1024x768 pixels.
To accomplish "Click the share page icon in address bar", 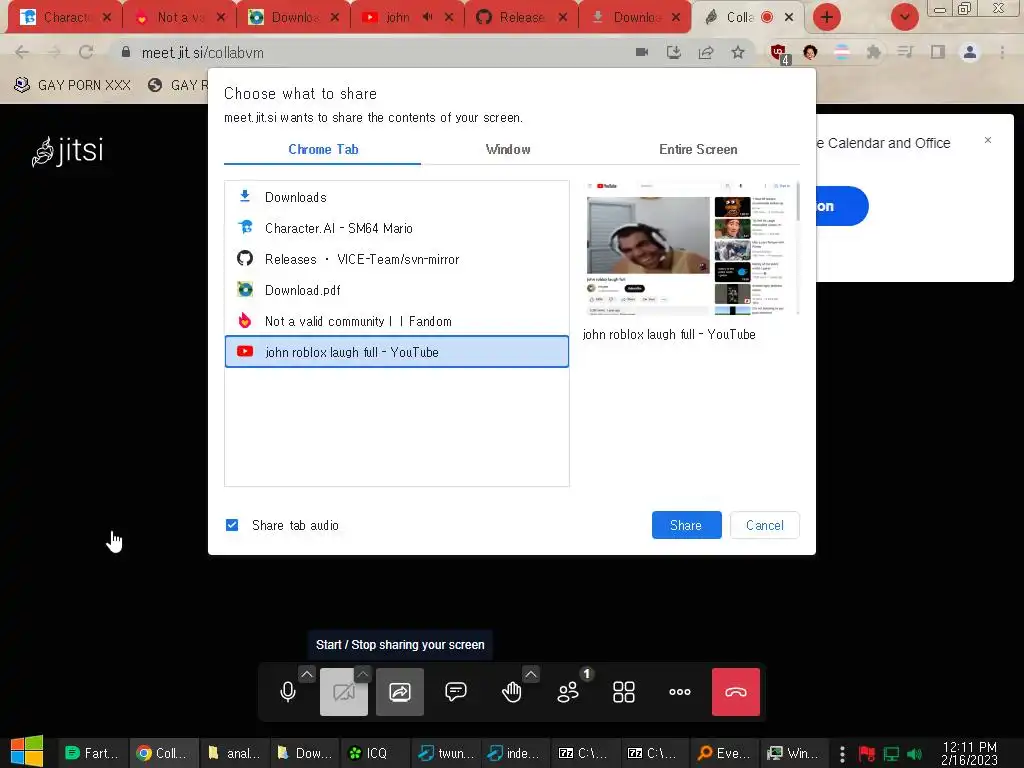I will click(x=706, y=52).
